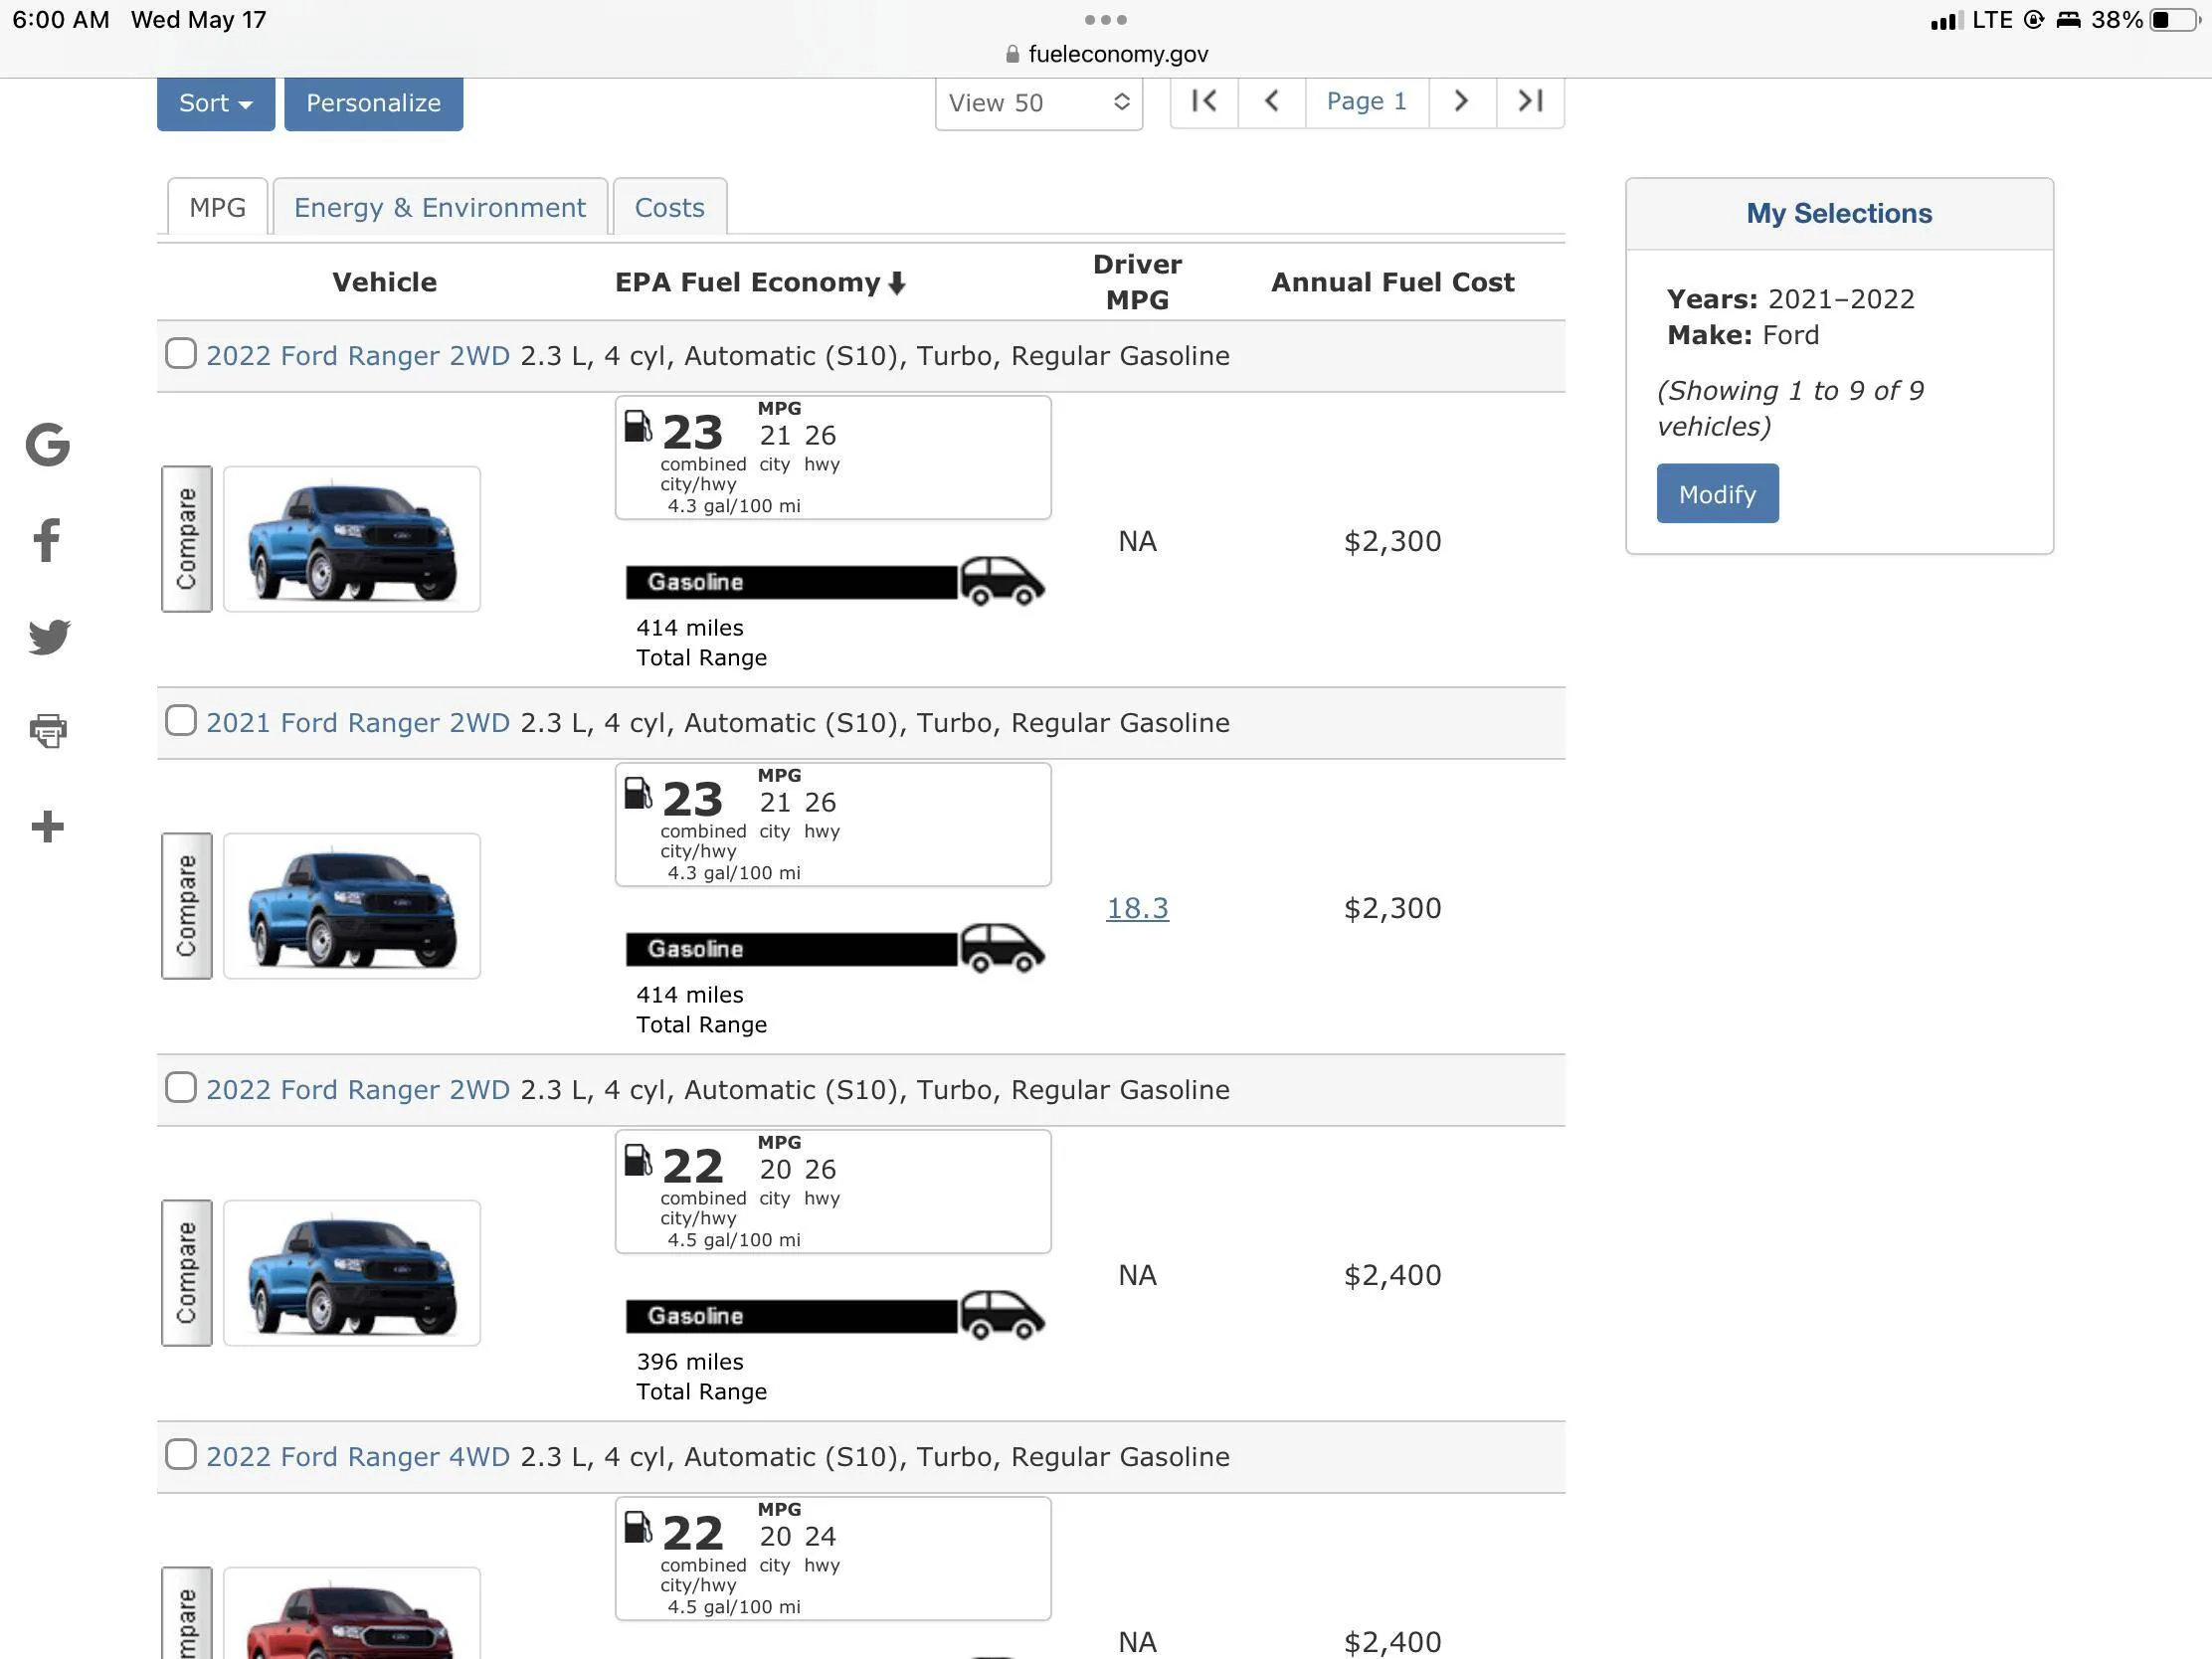Screen dimensions: 2212x1659
Task: Click fuel pump icon in 22 MPG 20/26 box
Action: (638, 1159)
